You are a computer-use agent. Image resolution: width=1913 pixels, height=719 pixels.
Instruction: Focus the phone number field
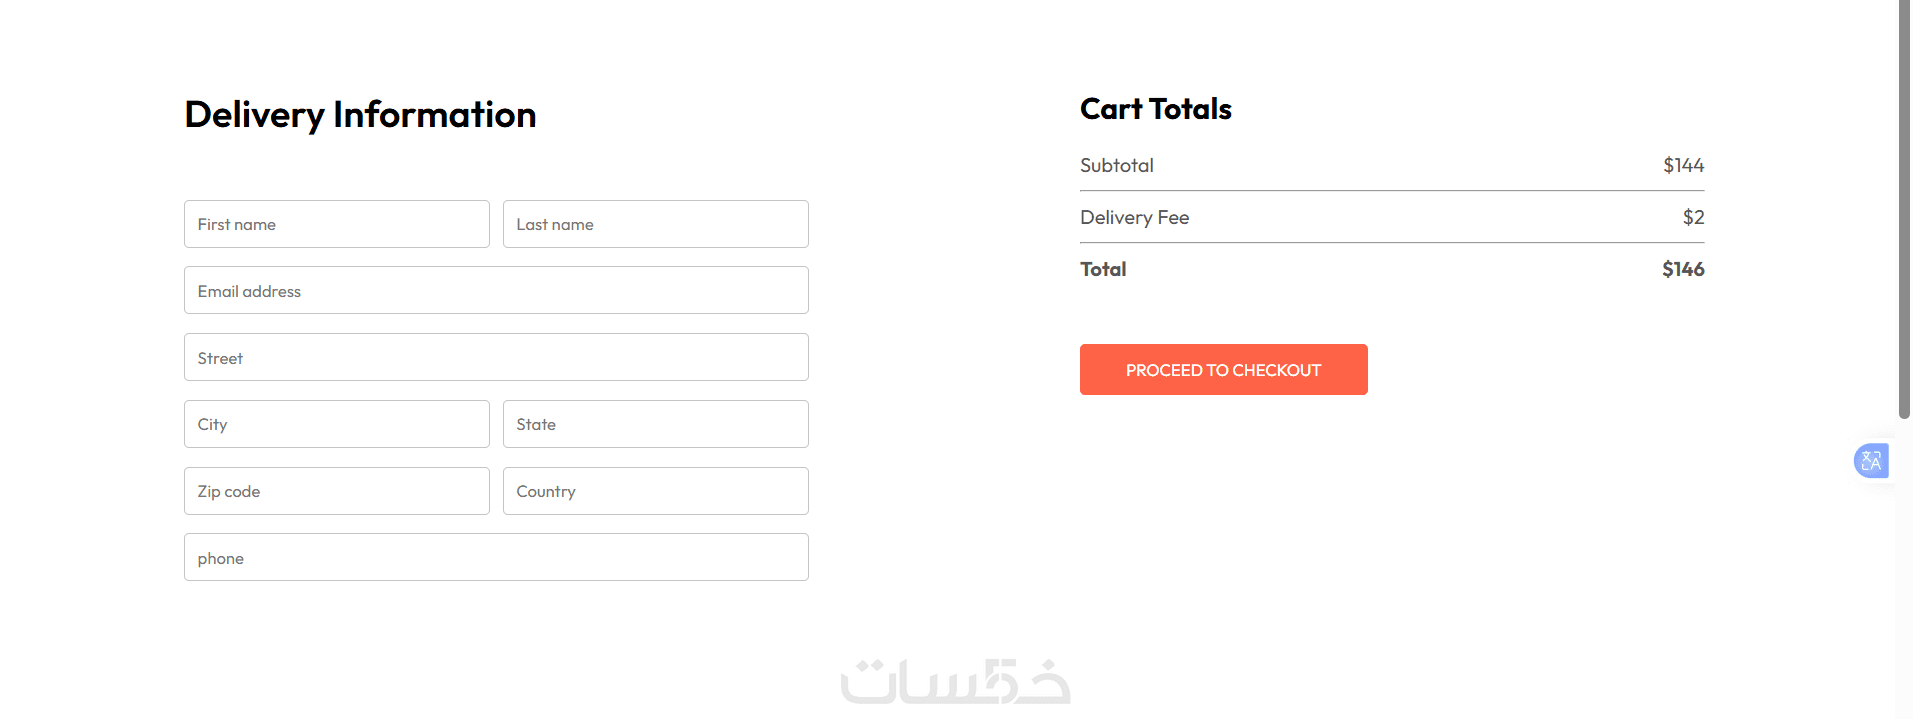coord(496,558)
